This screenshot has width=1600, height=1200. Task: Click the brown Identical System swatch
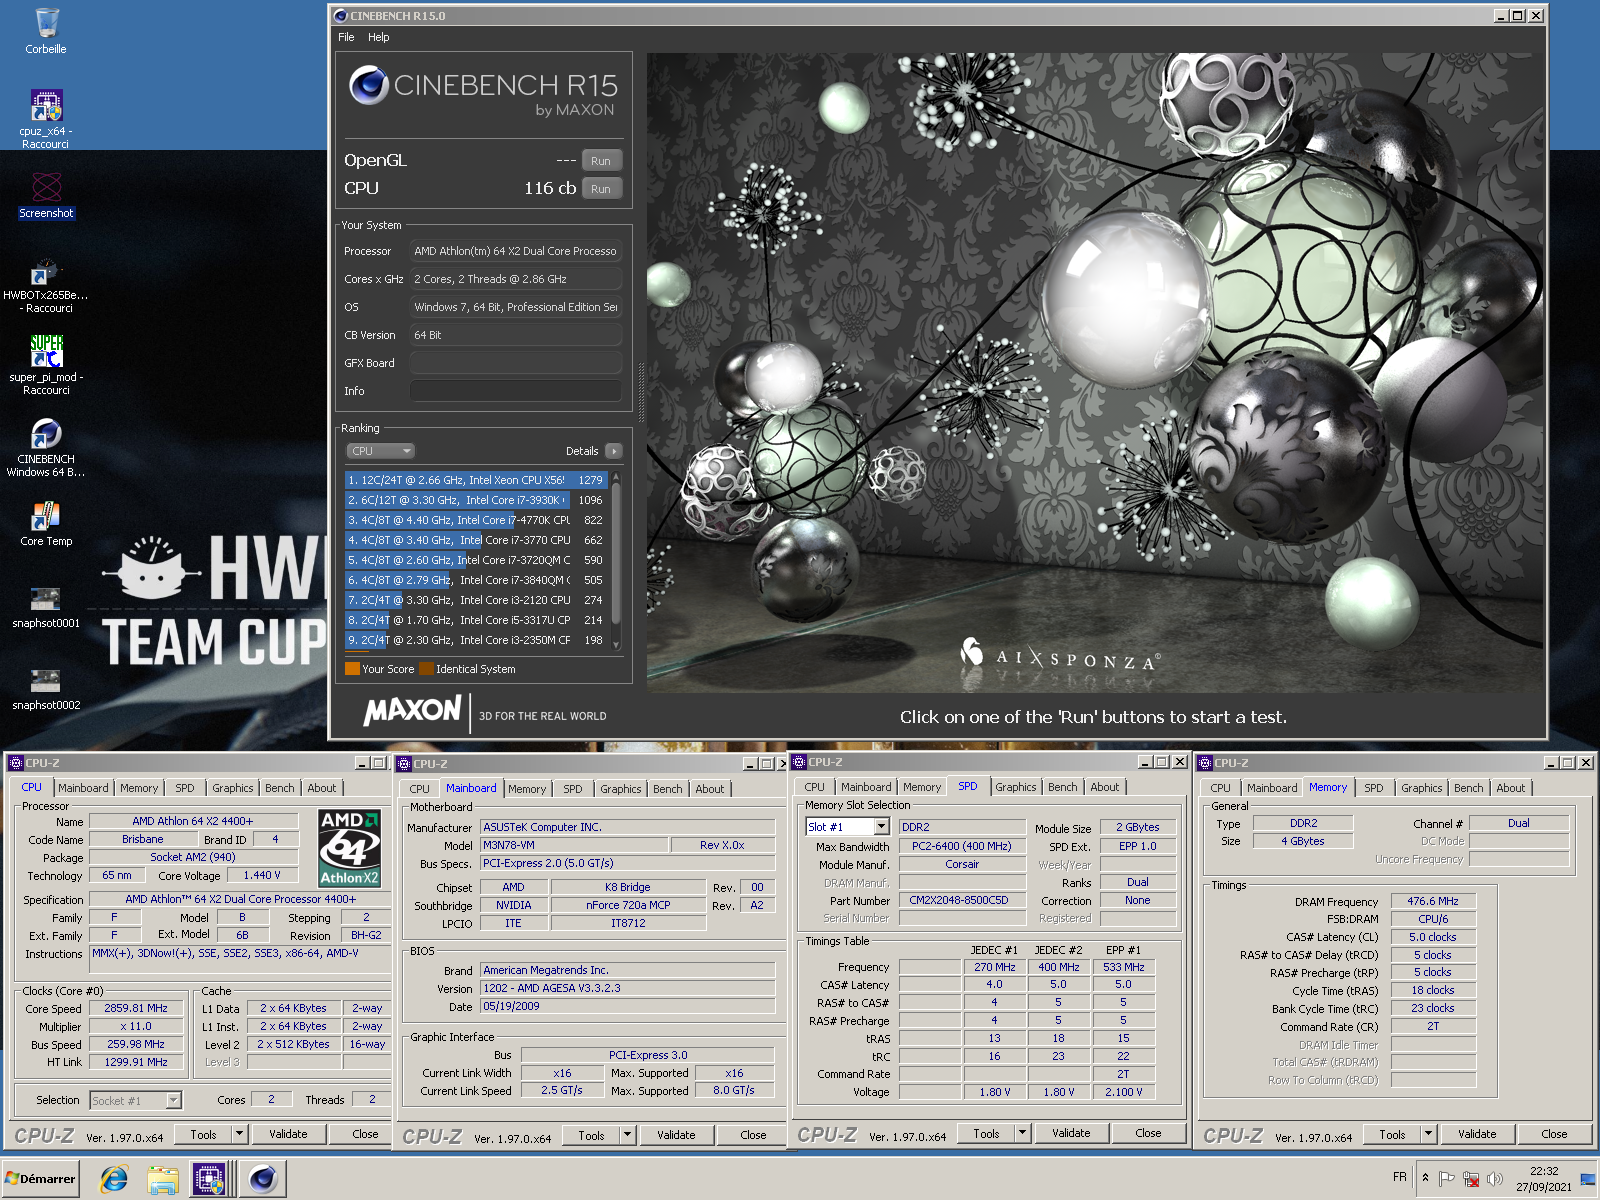point(426,669)
